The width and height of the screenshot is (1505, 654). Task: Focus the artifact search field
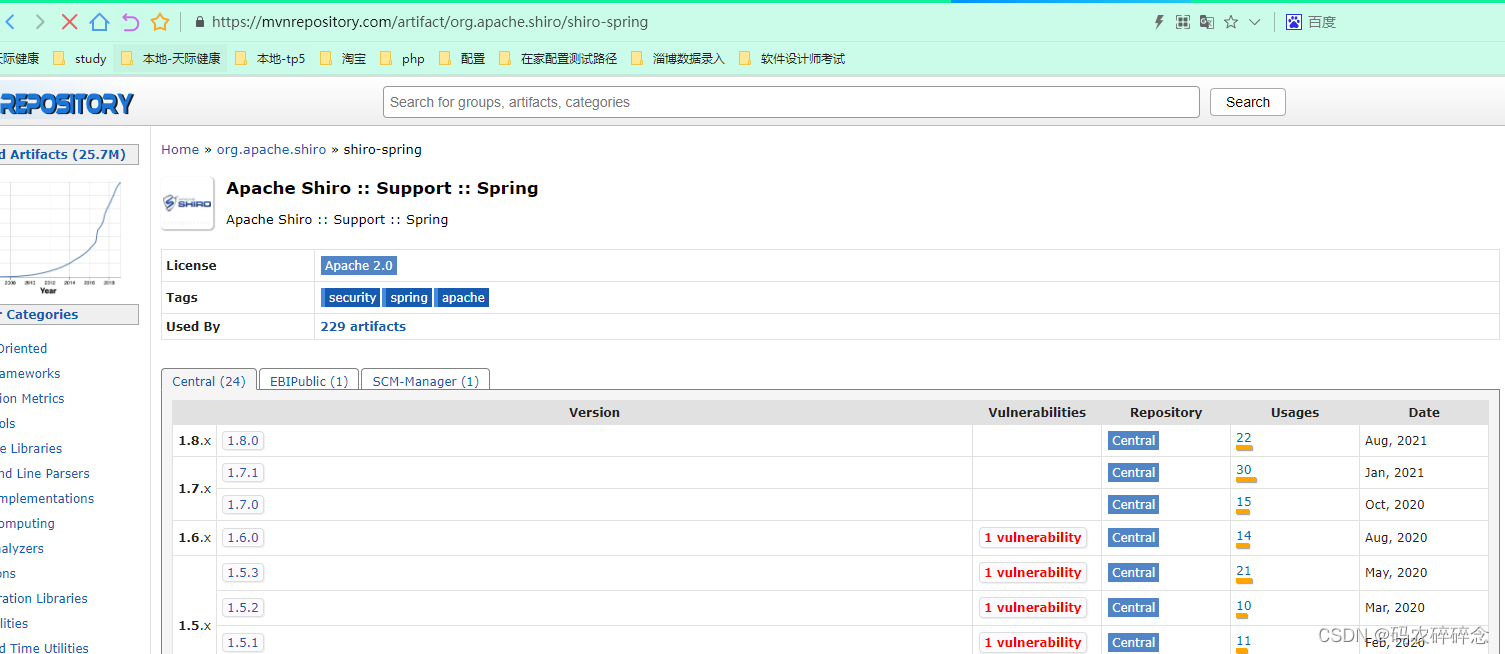coord(791,102)
